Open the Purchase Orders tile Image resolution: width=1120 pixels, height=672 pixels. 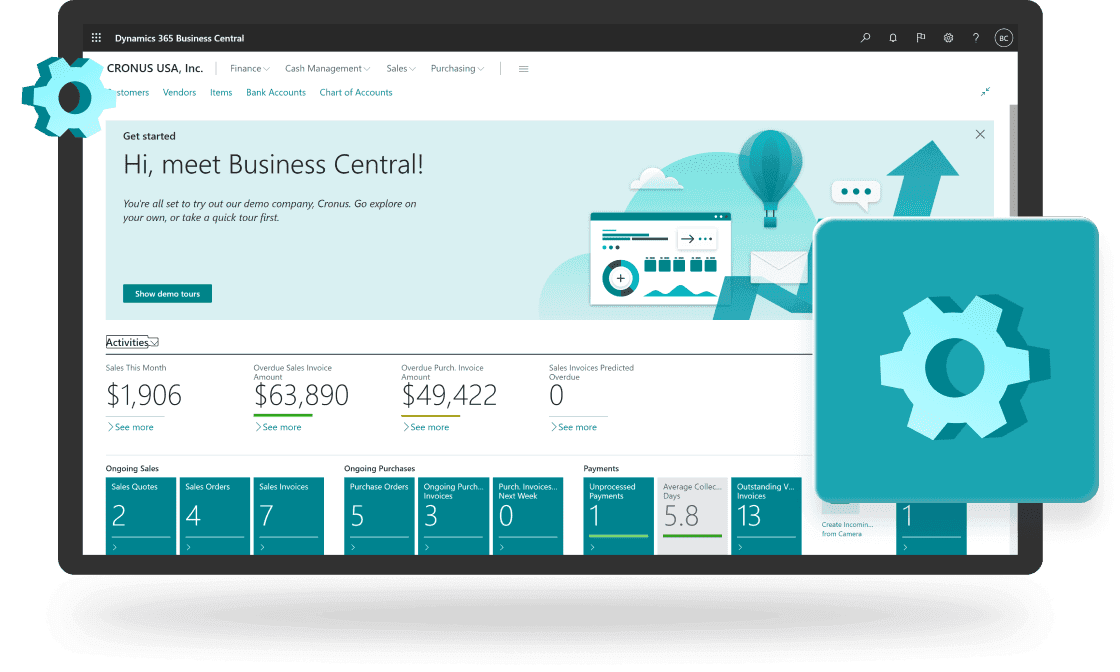(x=379, y=515)
